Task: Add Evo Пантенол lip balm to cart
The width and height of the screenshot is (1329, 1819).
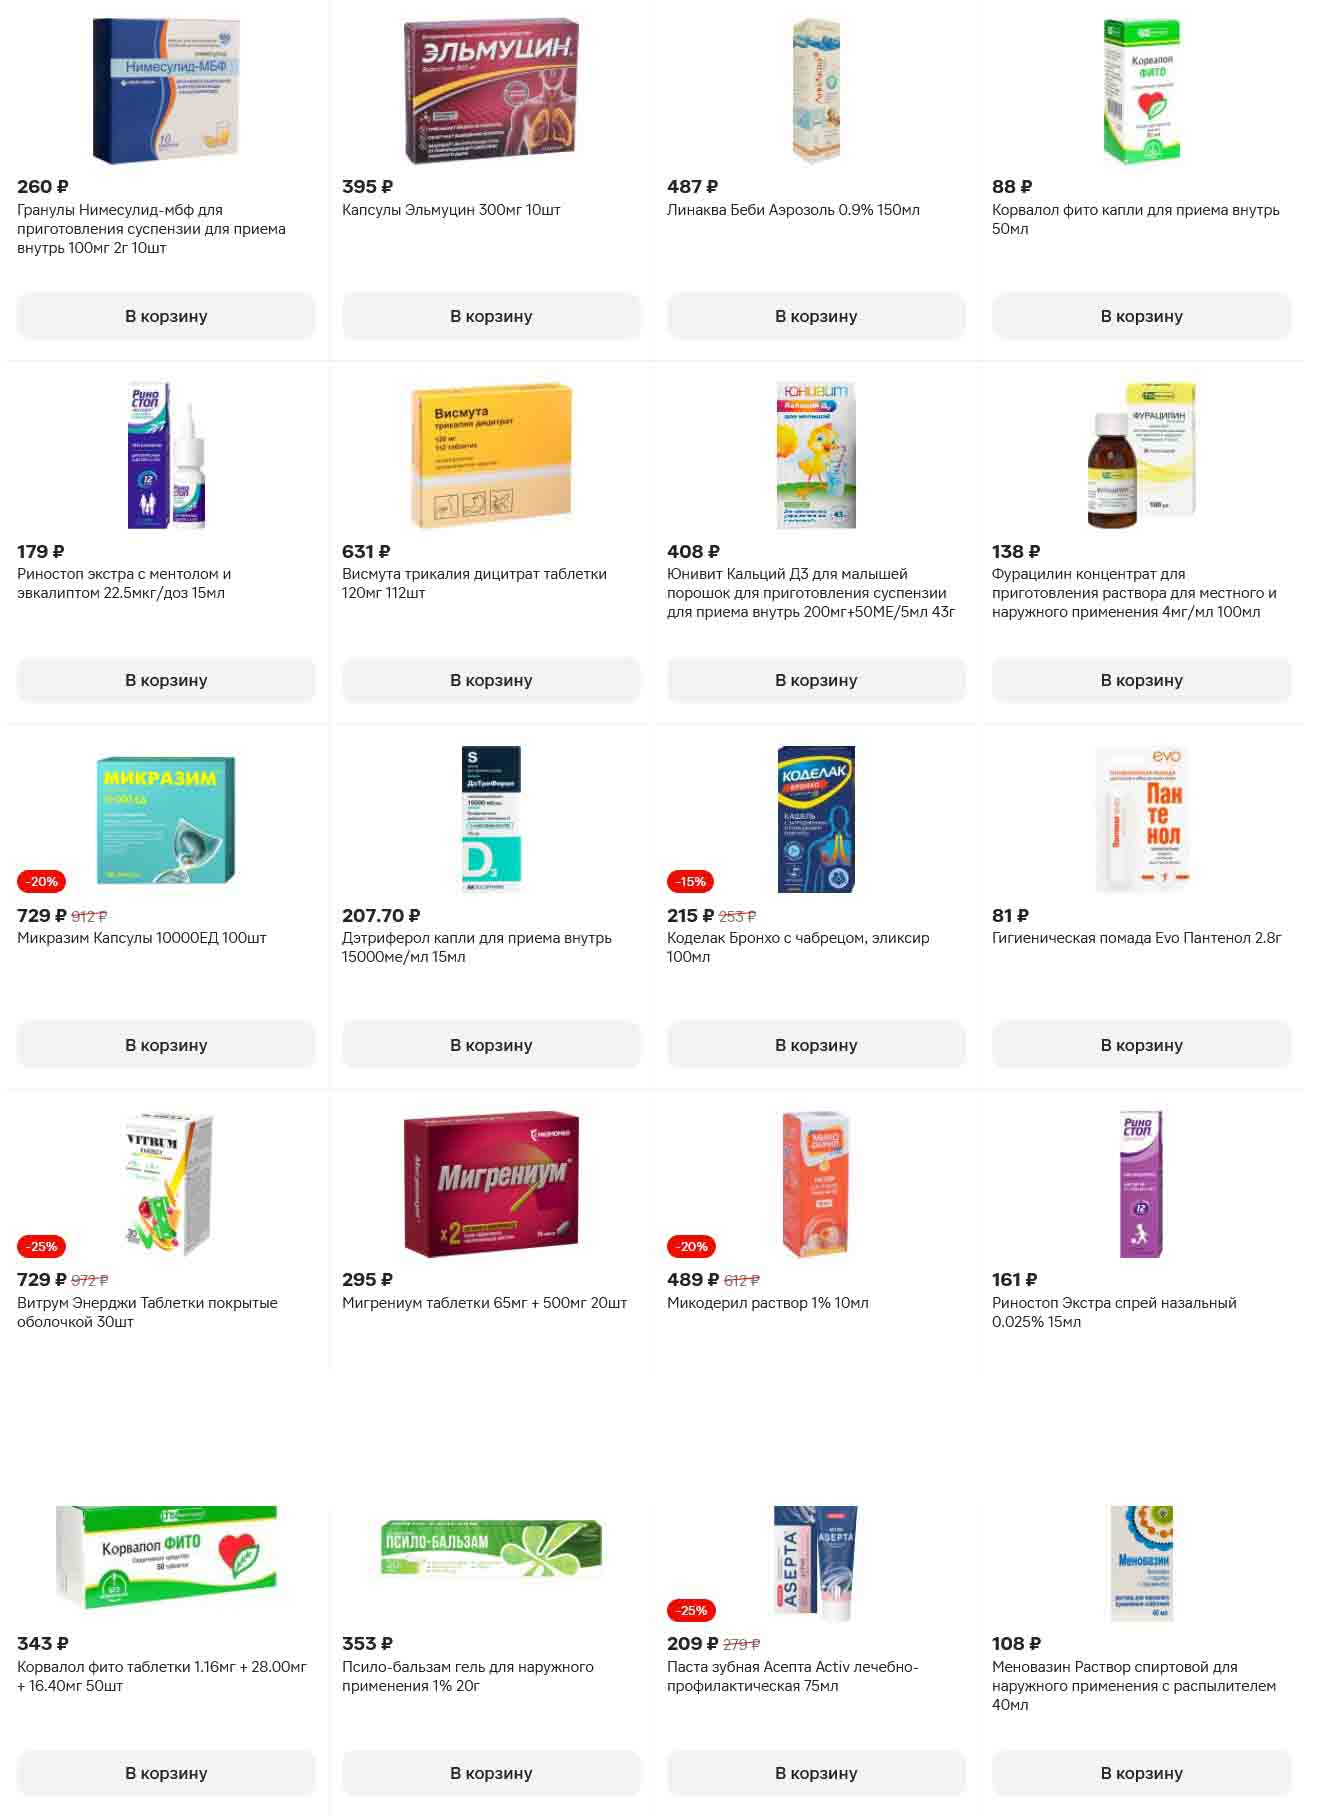Action: pyautogui.click(x=1141, y=1045)
